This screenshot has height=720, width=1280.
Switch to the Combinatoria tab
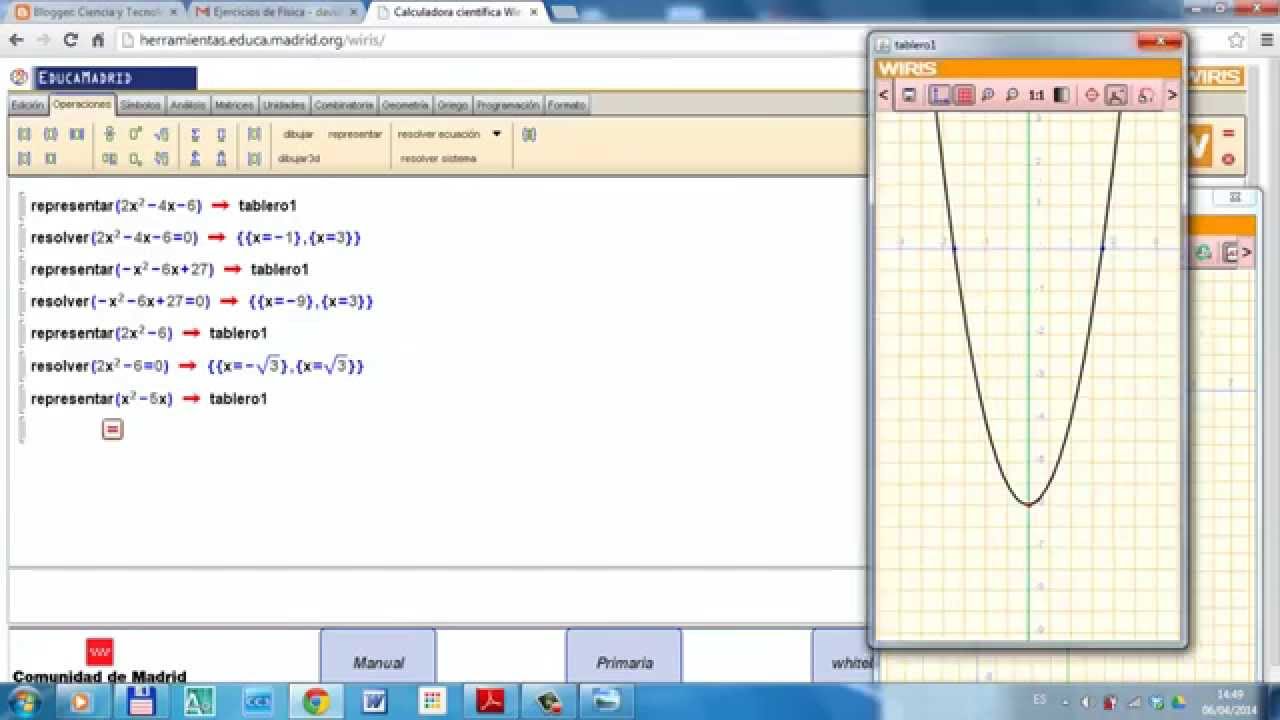(x=344, y=105)
